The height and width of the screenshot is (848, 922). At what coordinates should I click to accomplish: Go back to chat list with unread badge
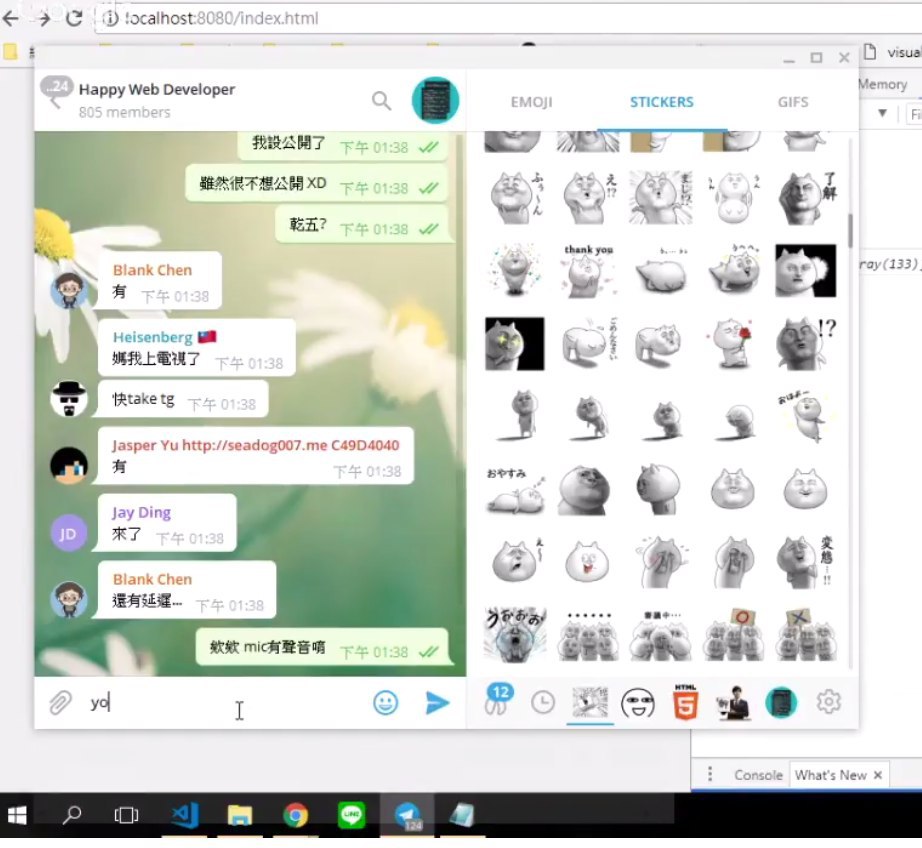tap(55, 94)
